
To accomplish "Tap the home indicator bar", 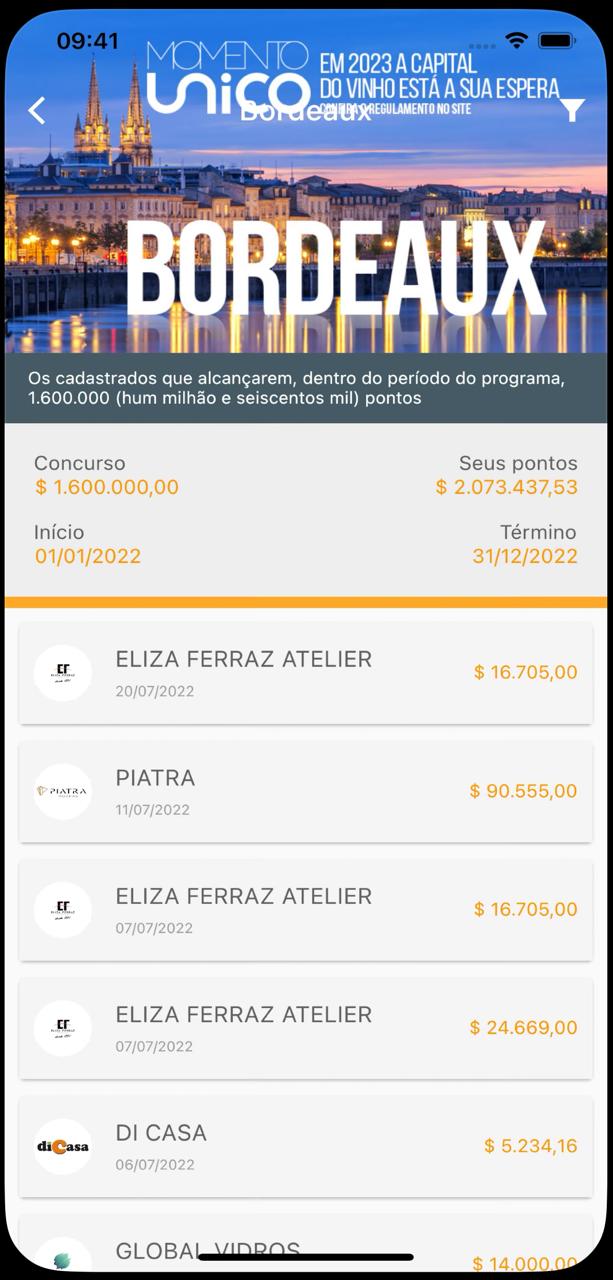I will coord(306,1257).
